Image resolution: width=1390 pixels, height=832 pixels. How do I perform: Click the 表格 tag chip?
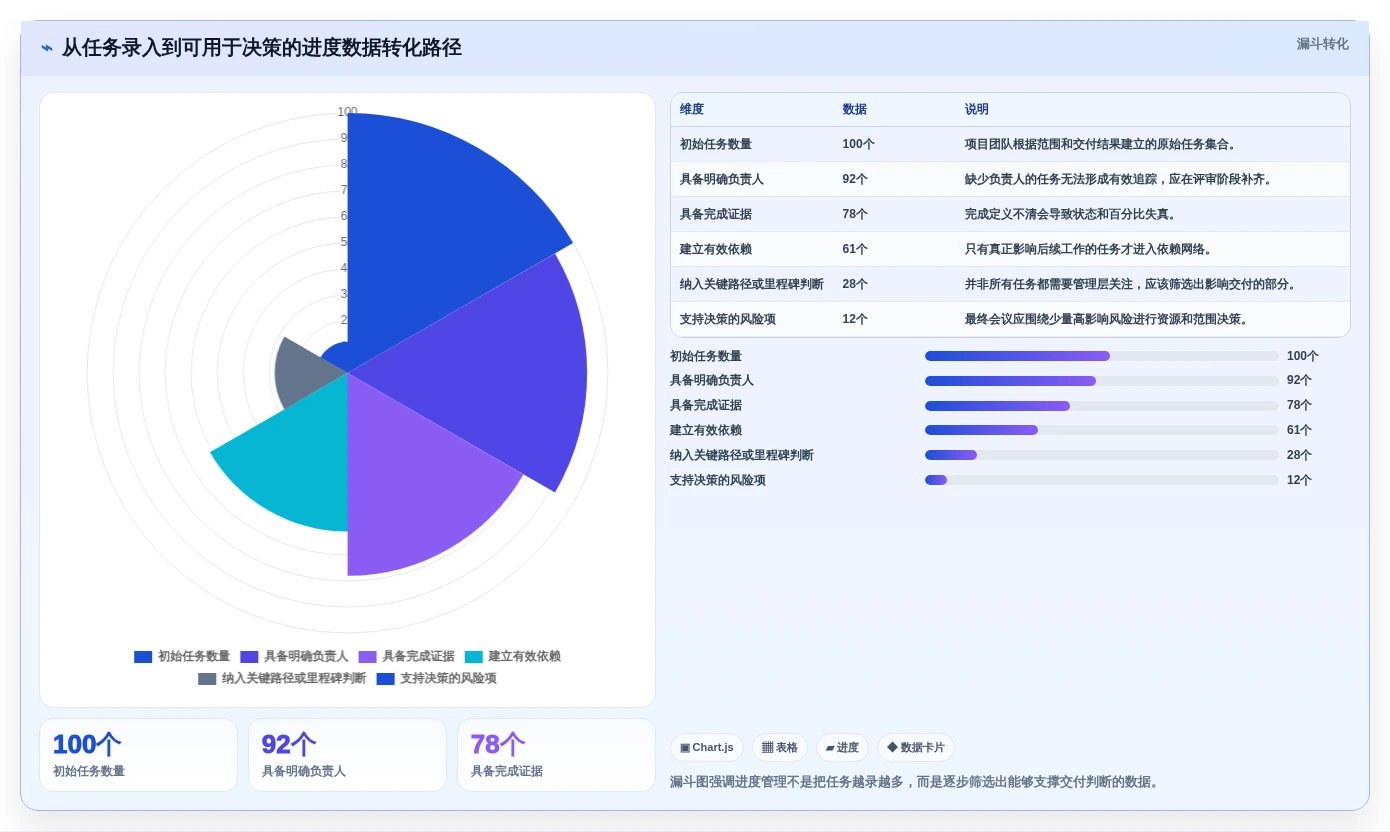click(x=780, y=747)
